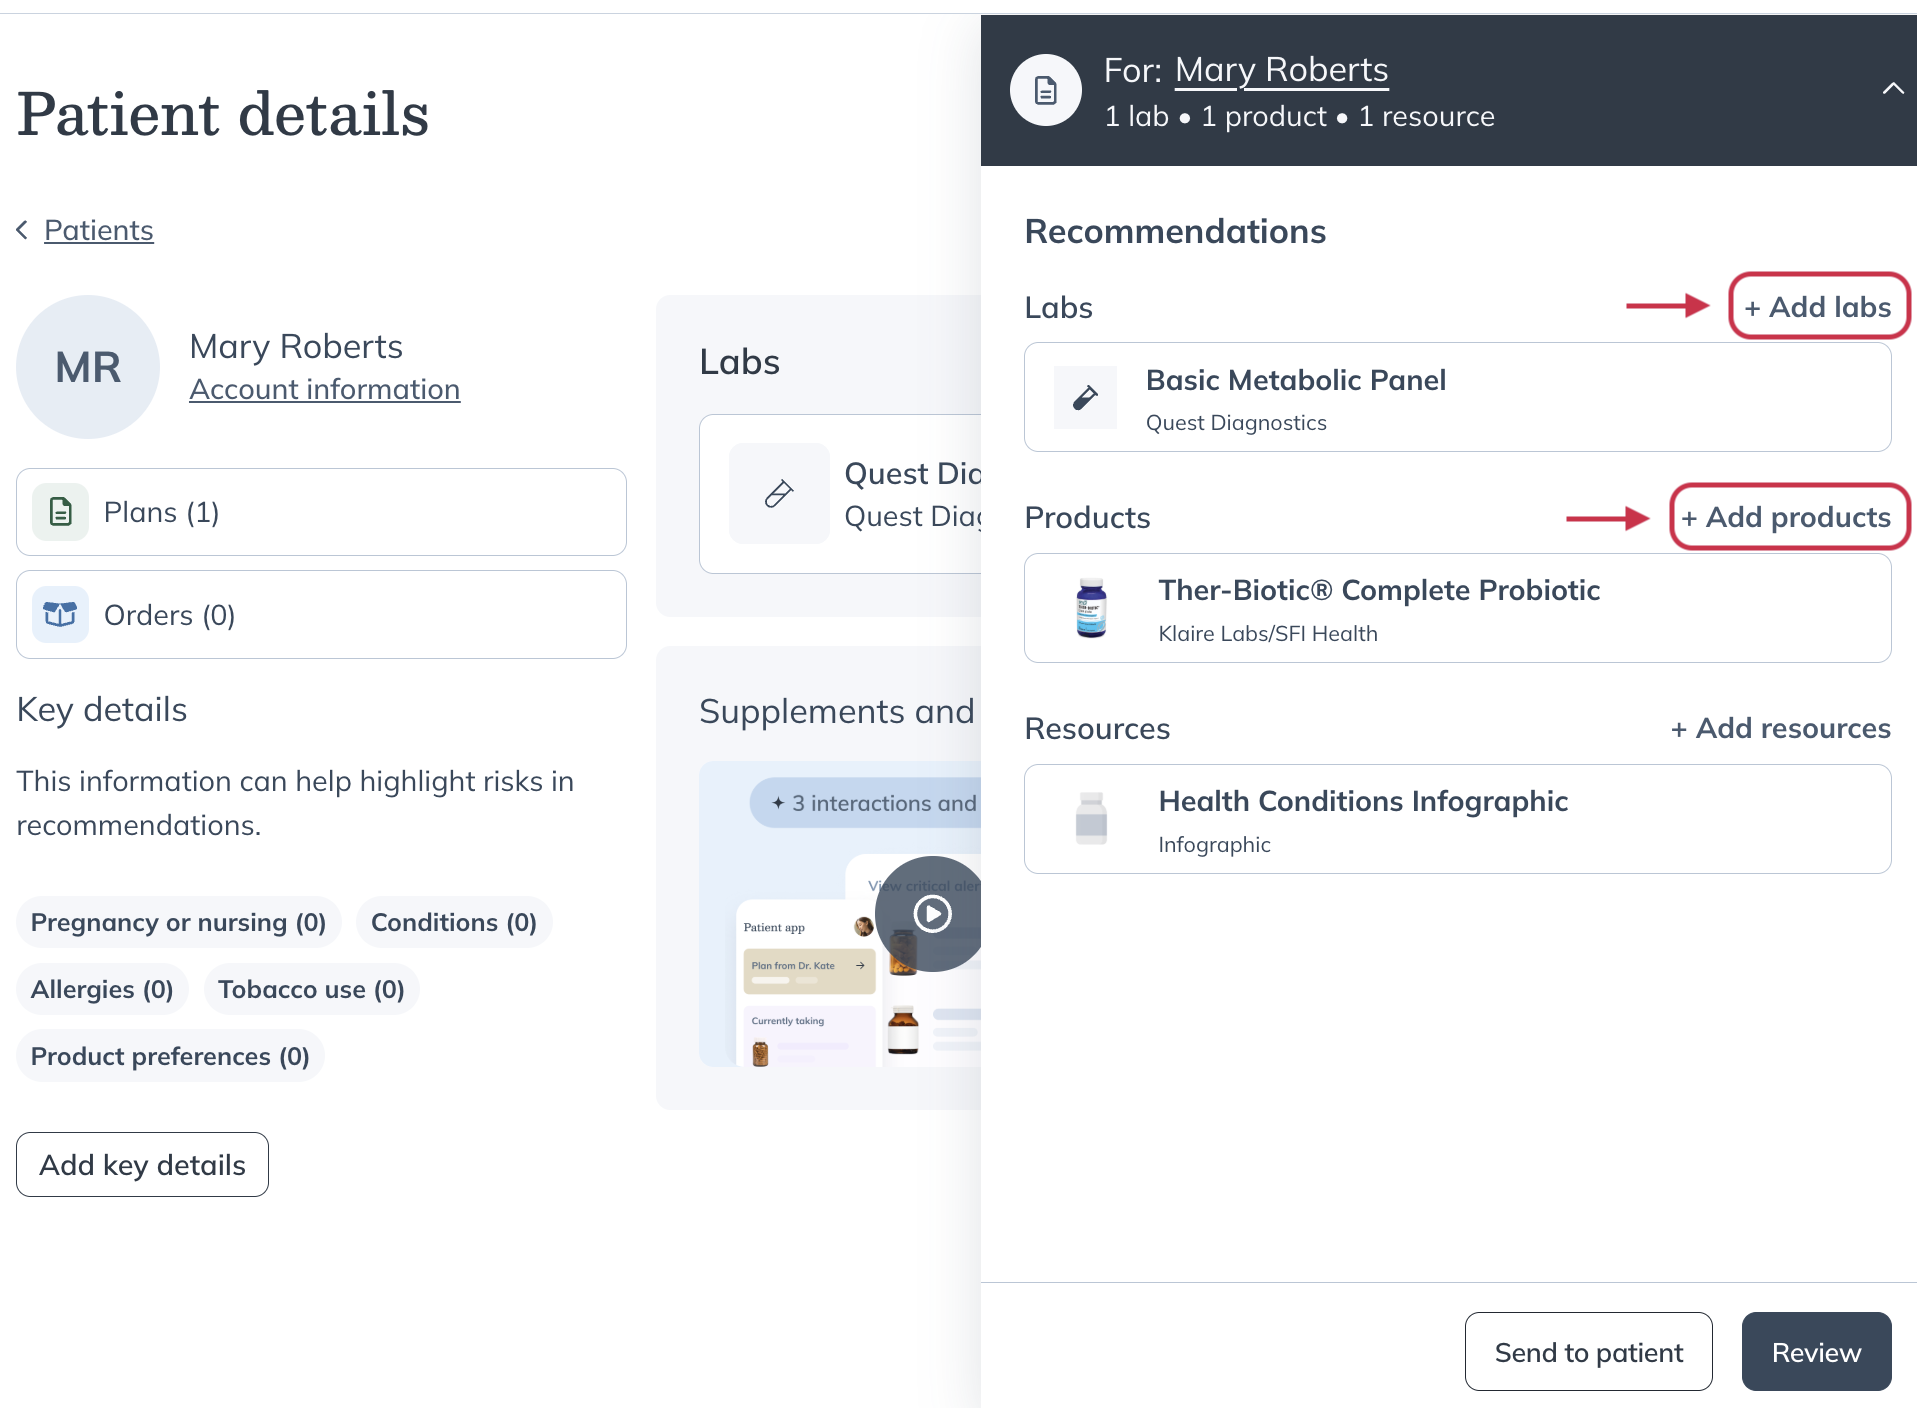The width and height of the screenshot is (1917, 1408).
Task: Open Add key details
Action: pyautogui.click(x=142, y=1164)
